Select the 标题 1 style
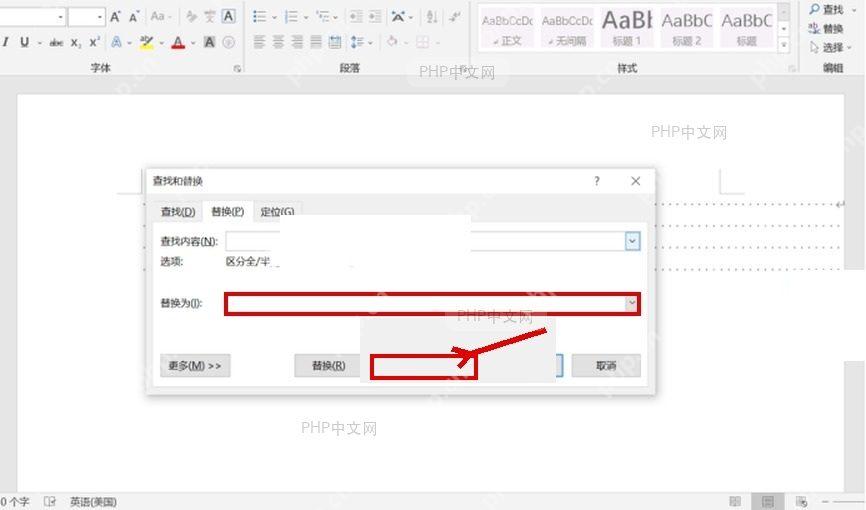The width and height of the screenshot is (866, 510). (x=627, y=28)
